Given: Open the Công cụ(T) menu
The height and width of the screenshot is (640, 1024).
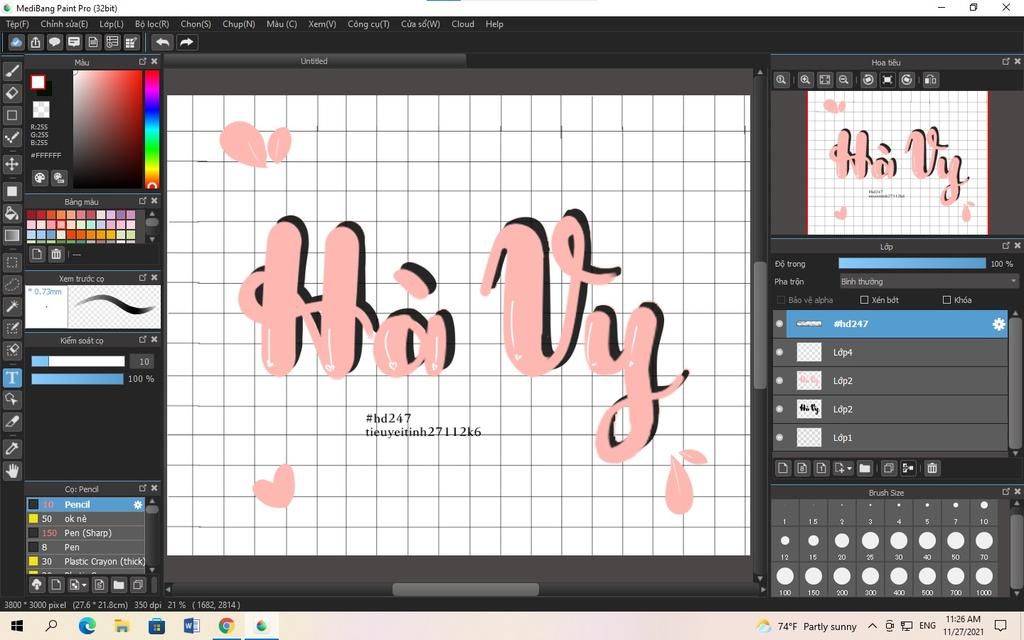Looking at the screenshot, I should point(368,24).
